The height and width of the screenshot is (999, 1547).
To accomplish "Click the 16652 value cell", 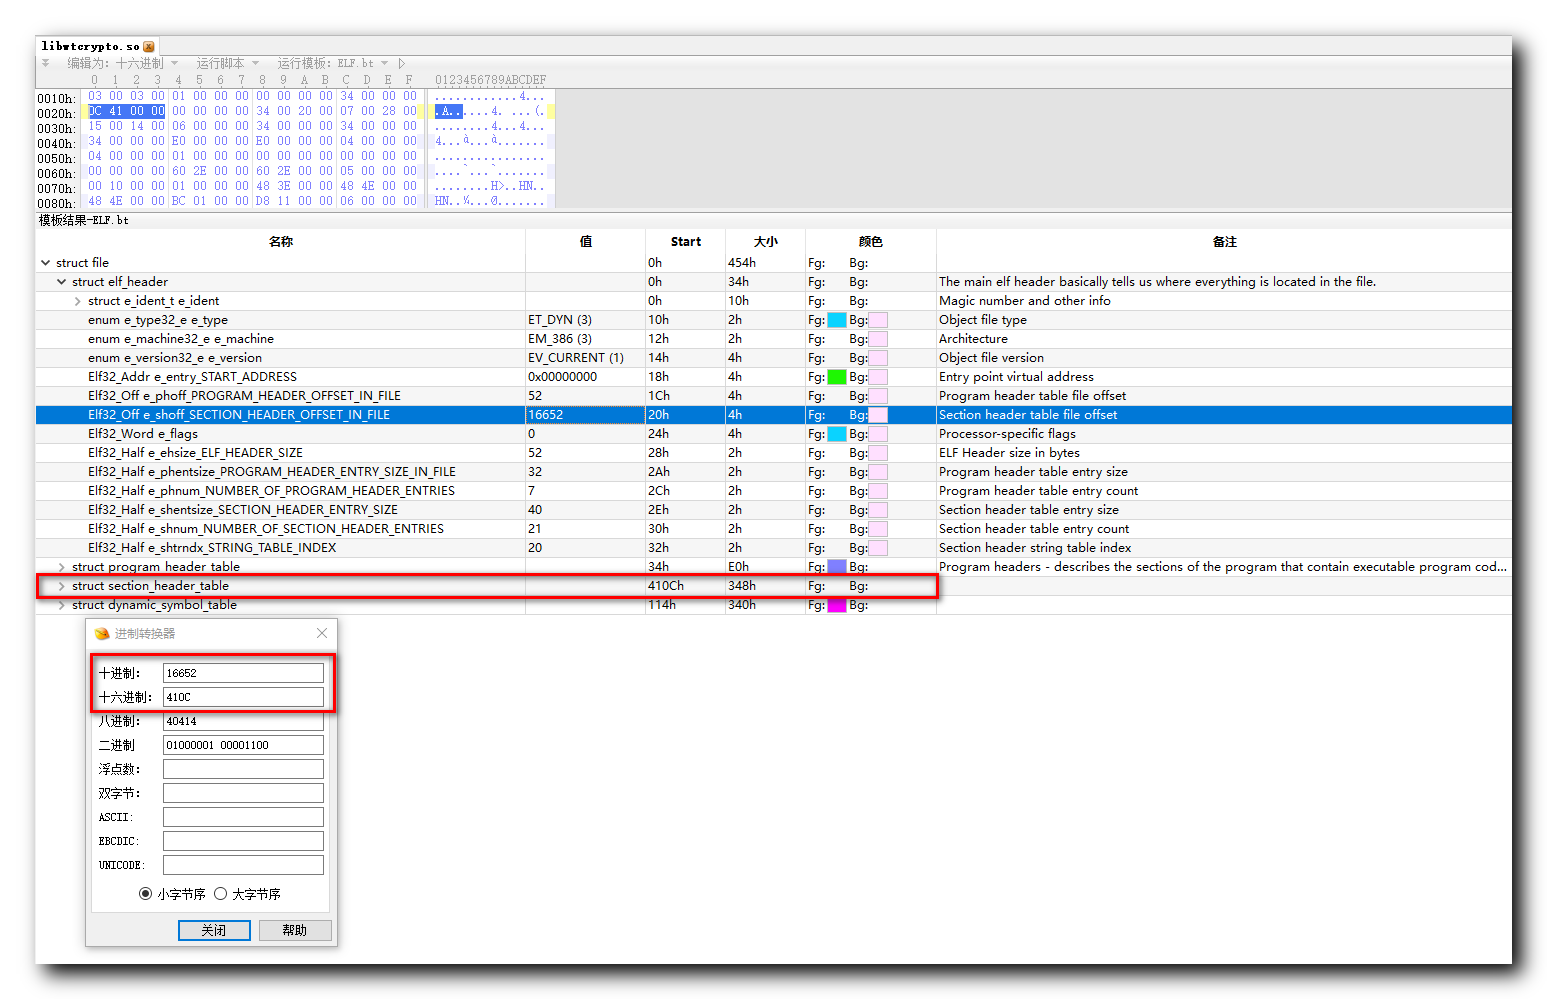I will 585,415.
